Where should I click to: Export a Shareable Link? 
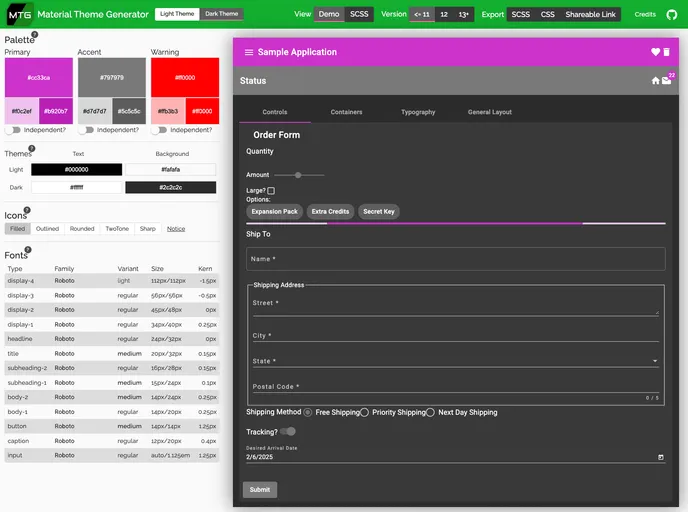pos(591,14)
